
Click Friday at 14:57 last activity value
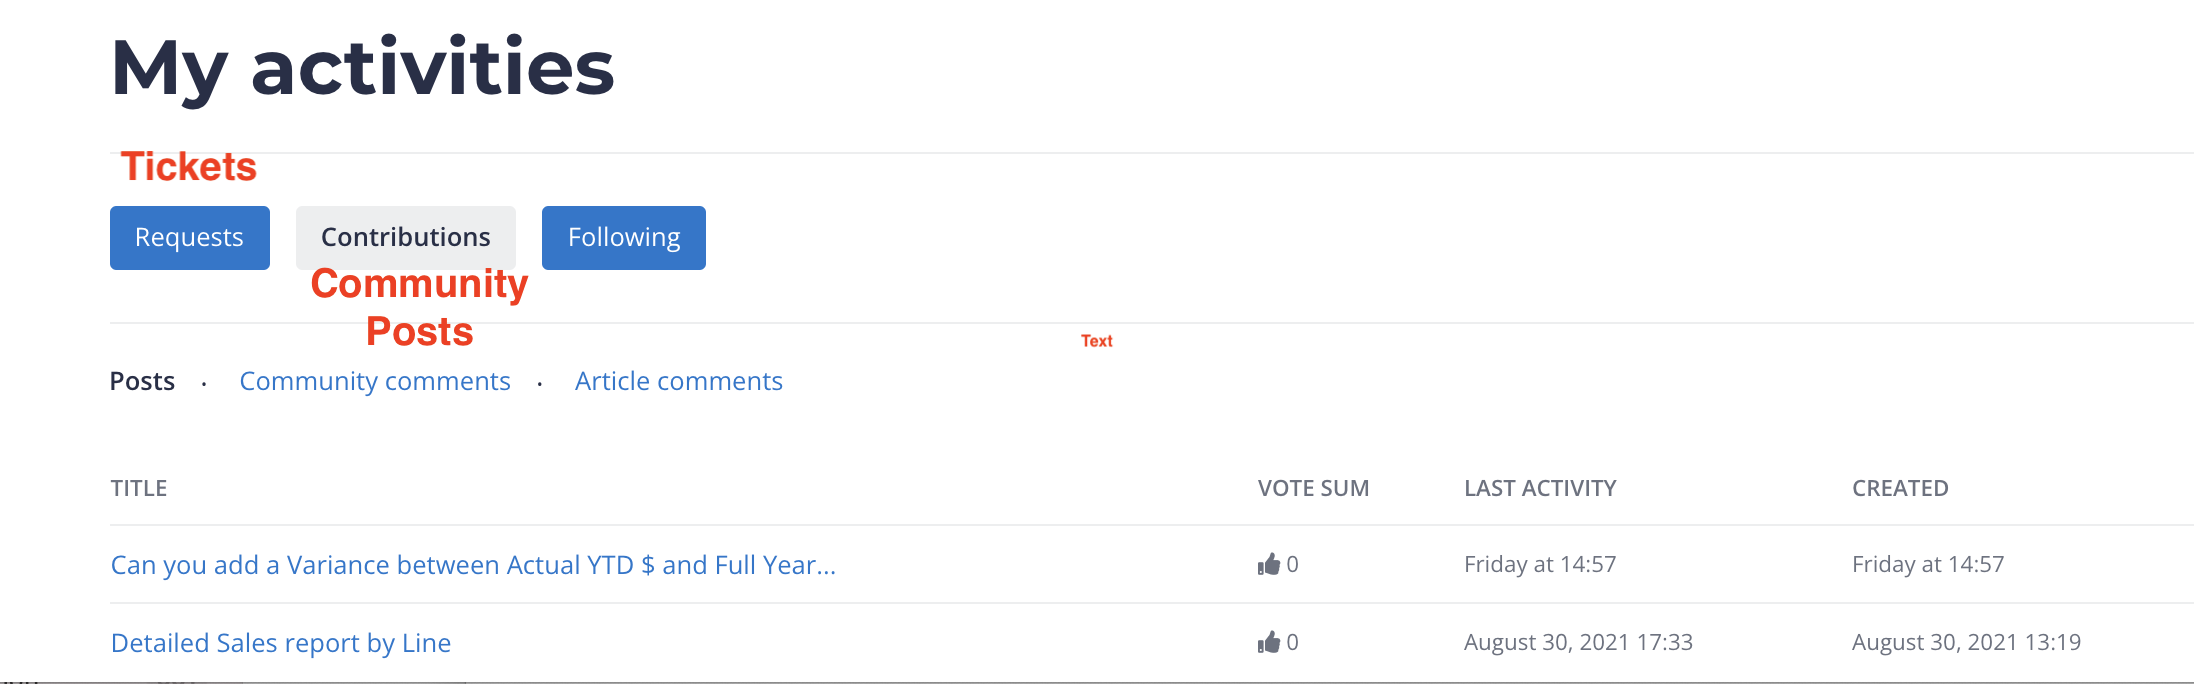[x=1540, y=564]
